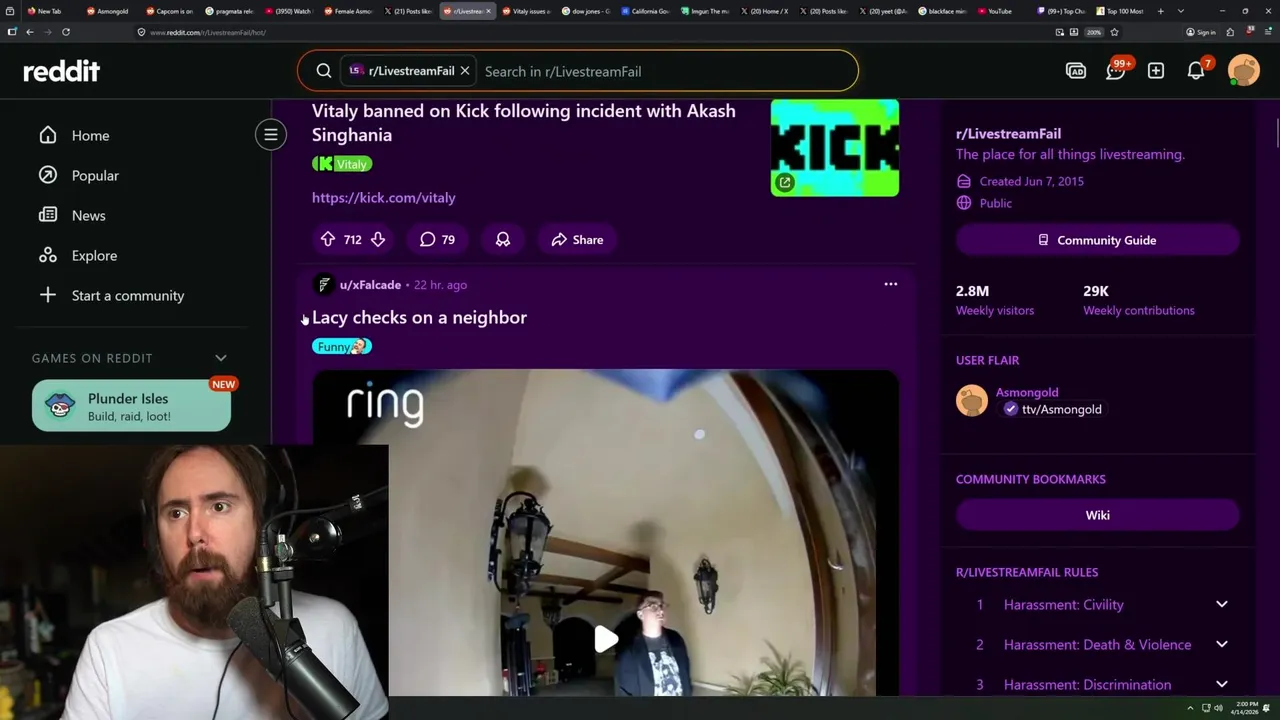Open the chat messages icon

click(1116, 71)
